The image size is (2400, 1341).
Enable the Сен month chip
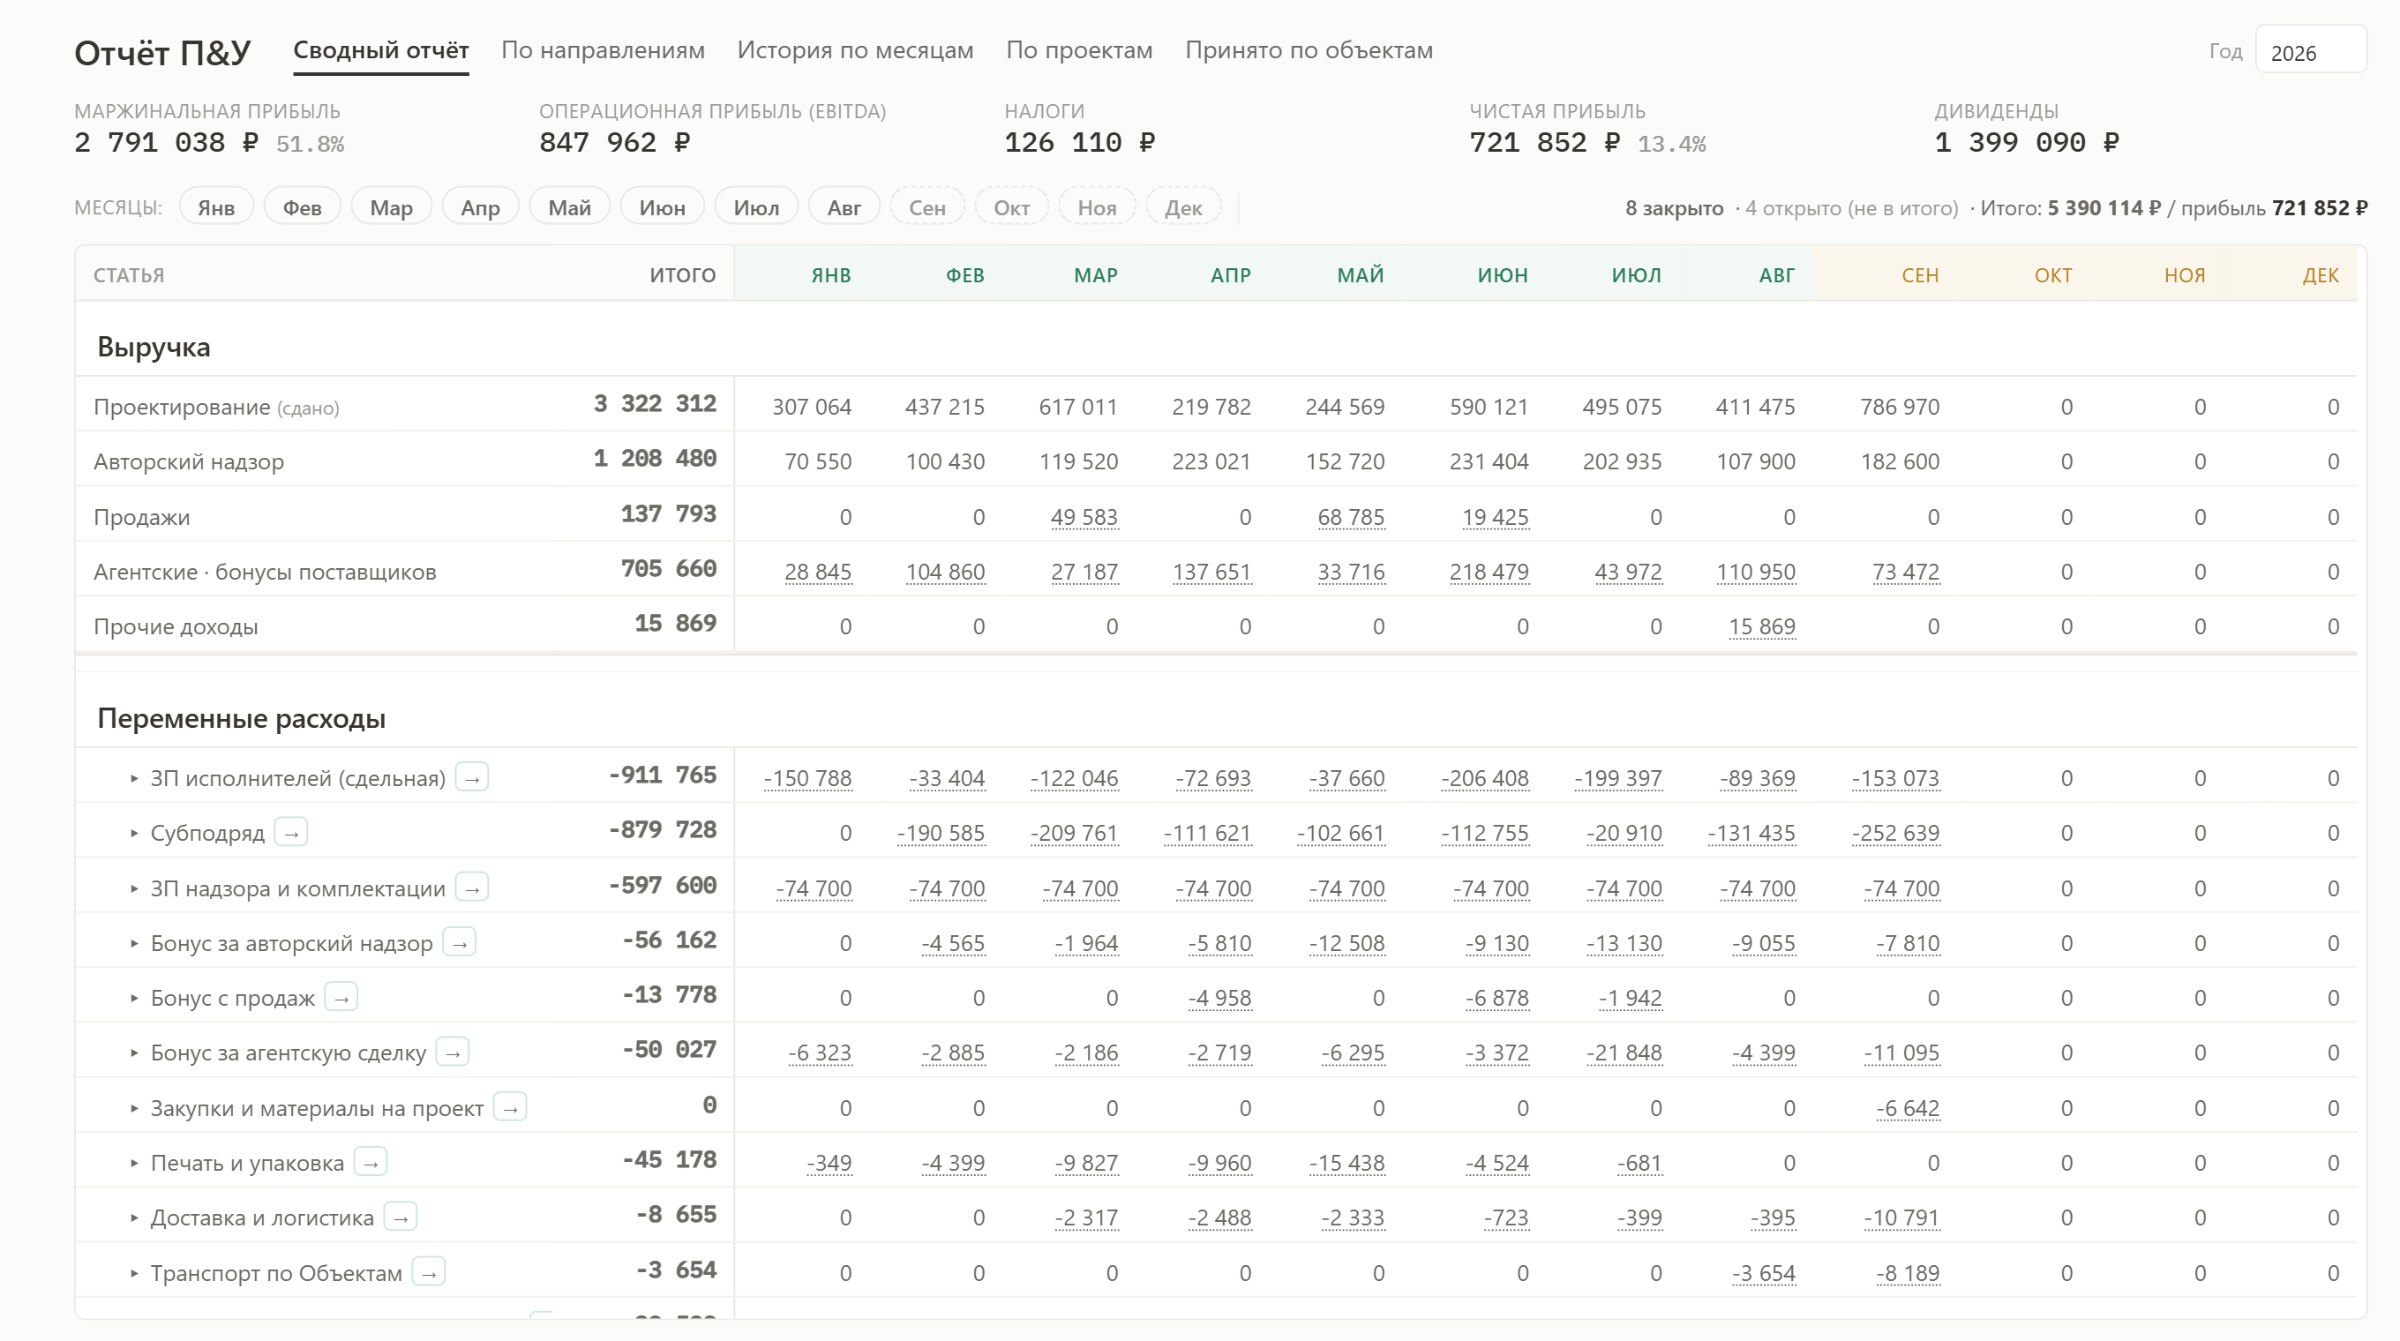tap(927, 207)
